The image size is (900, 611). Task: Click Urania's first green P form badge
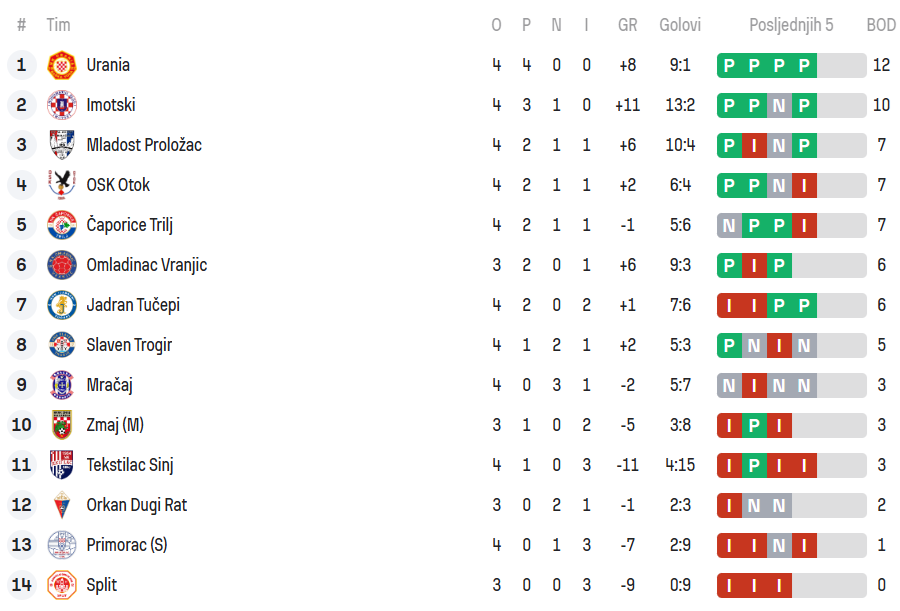(x=729, y=66)
